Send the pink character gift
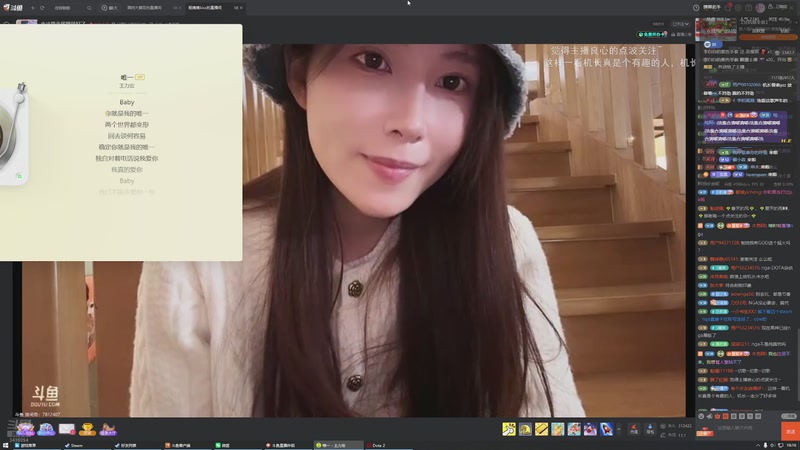800x450 pixels. (x=574, y=429)
